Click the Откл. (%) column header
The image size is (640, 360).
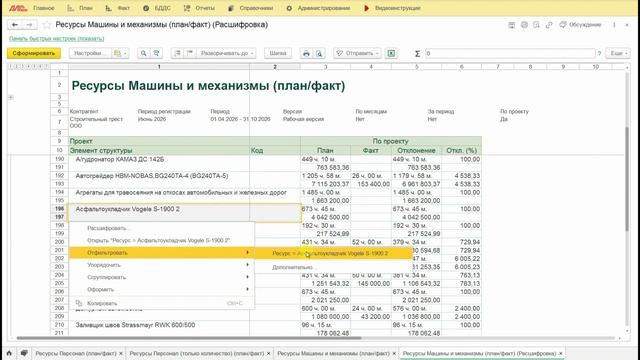coord(462,150)
